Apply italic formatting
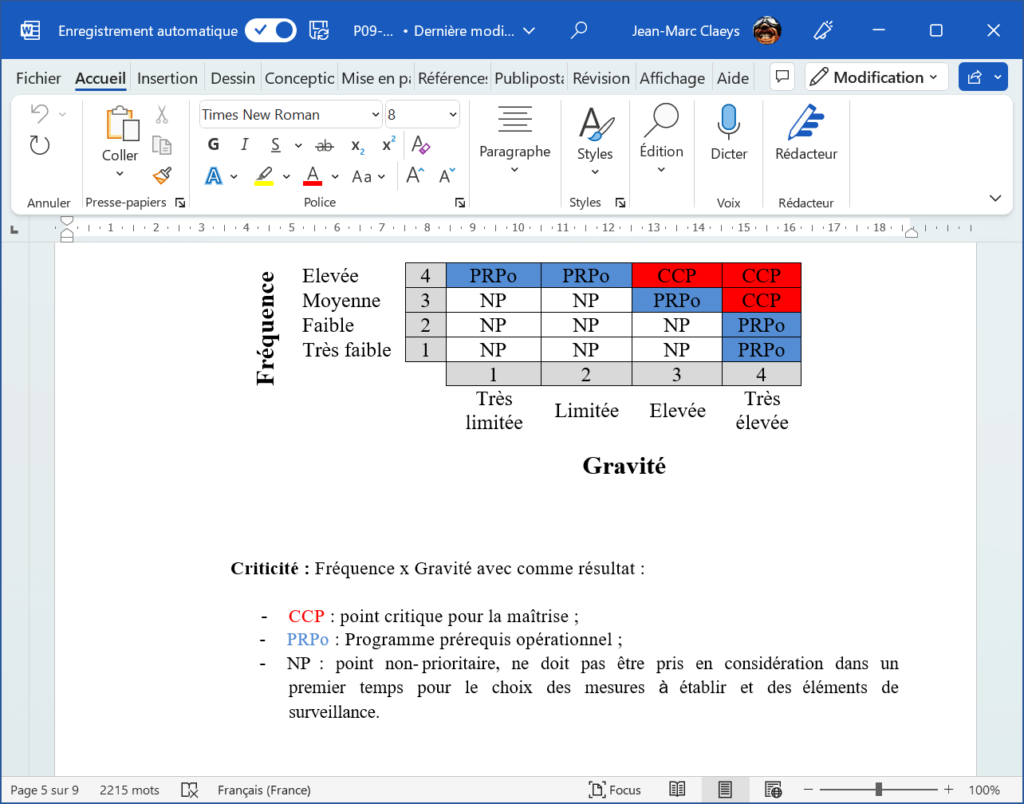This screenshot has height=804, width=1024. tap(244, 144)
